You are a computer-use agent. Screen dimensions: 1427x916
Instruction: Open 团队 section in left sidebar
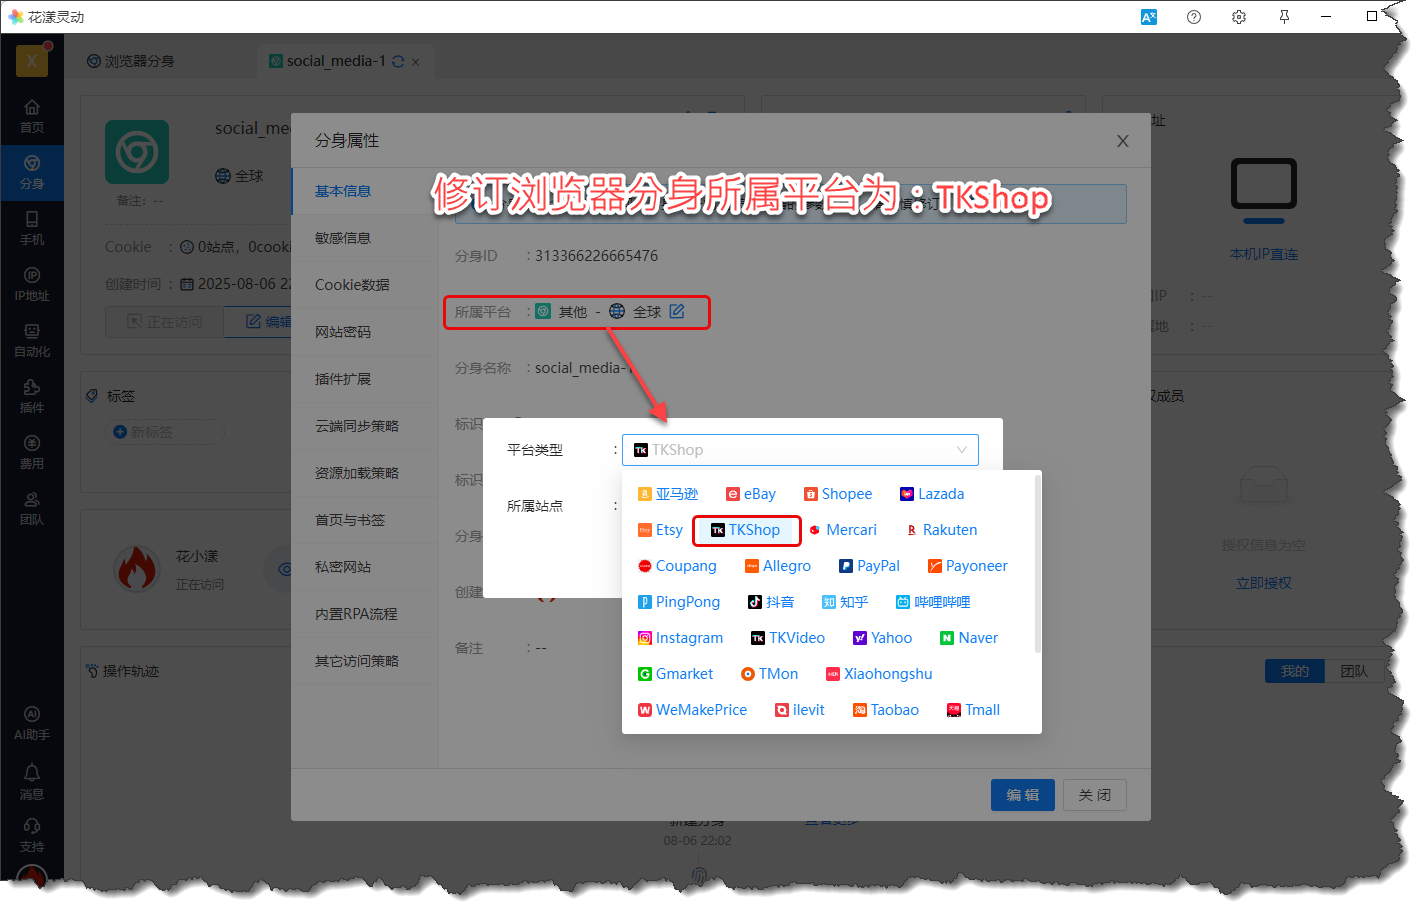tap(32, 509)
